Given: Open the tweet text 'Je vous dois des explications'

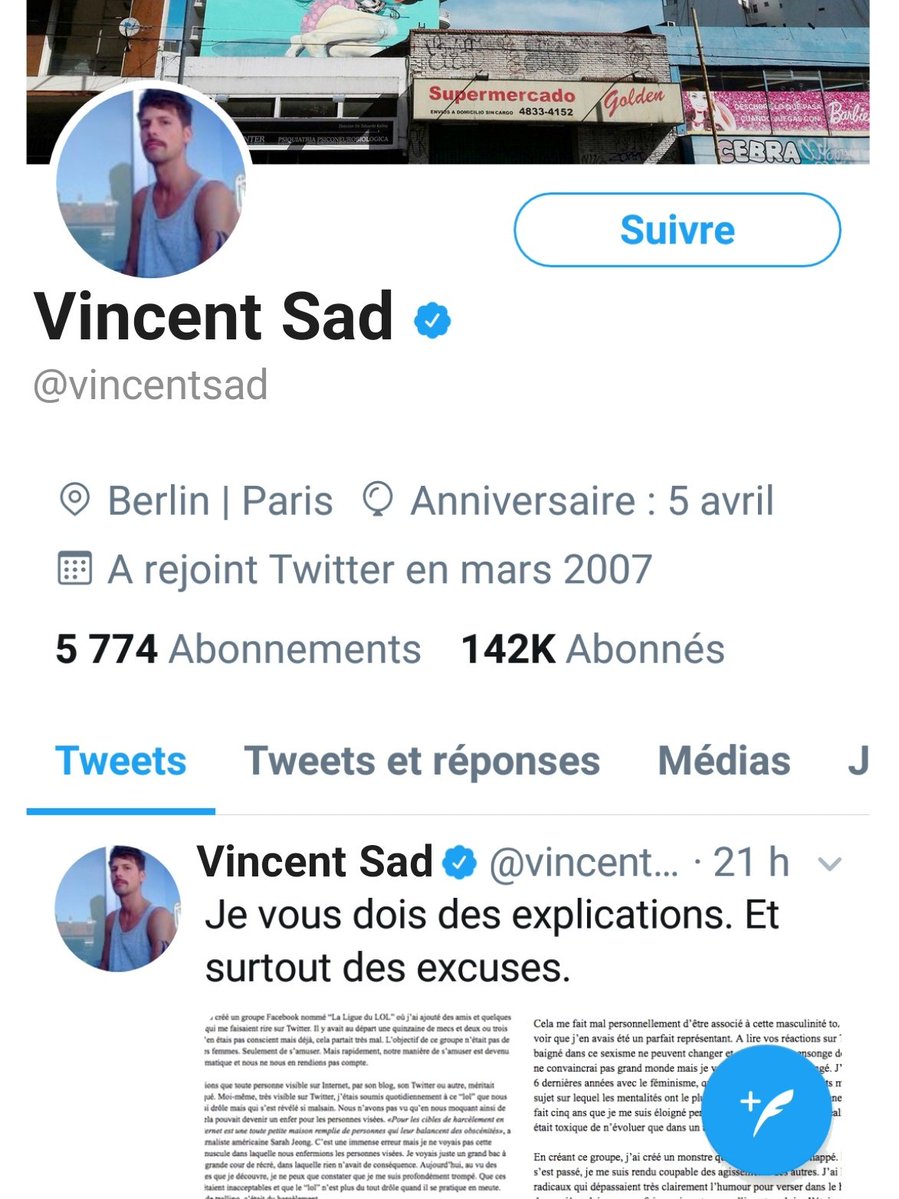Looking at the screenshot, I should click(490, 940).
